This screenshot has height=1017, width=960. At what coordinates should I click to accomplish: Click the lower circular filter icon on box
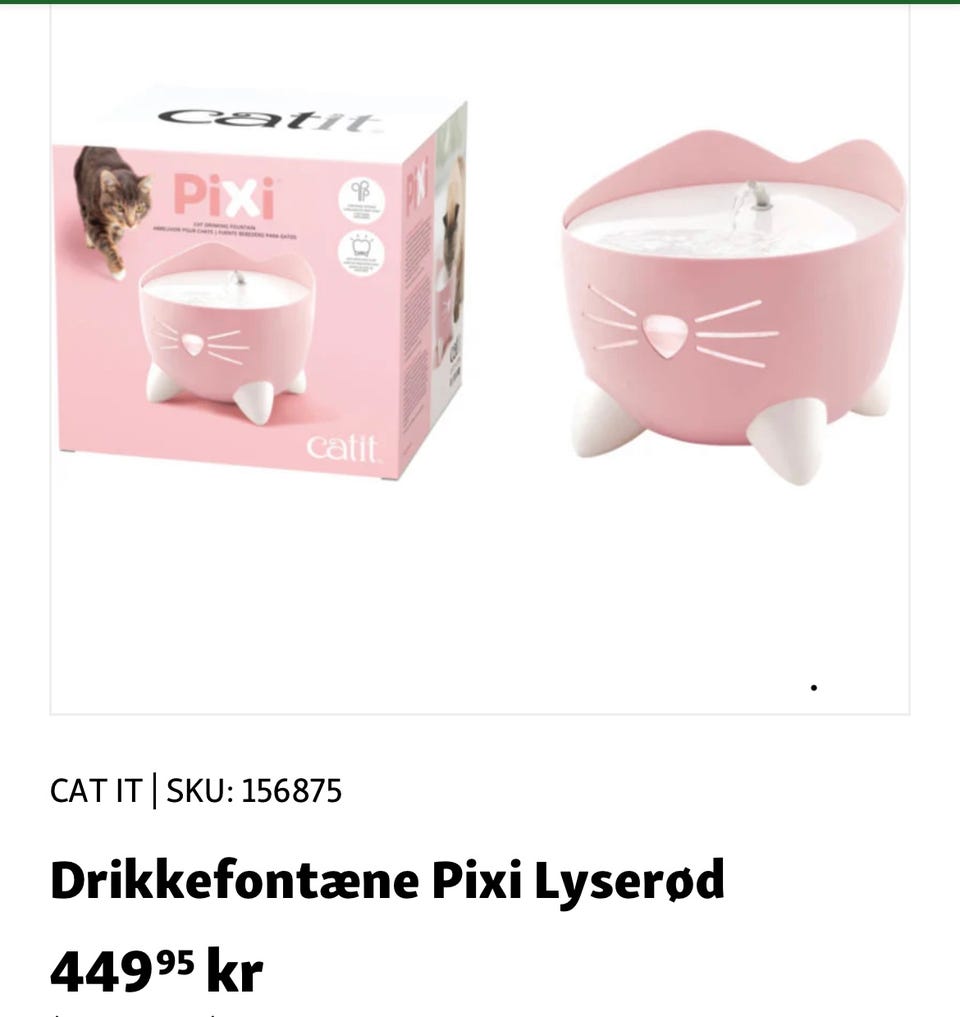coord(361,254)
